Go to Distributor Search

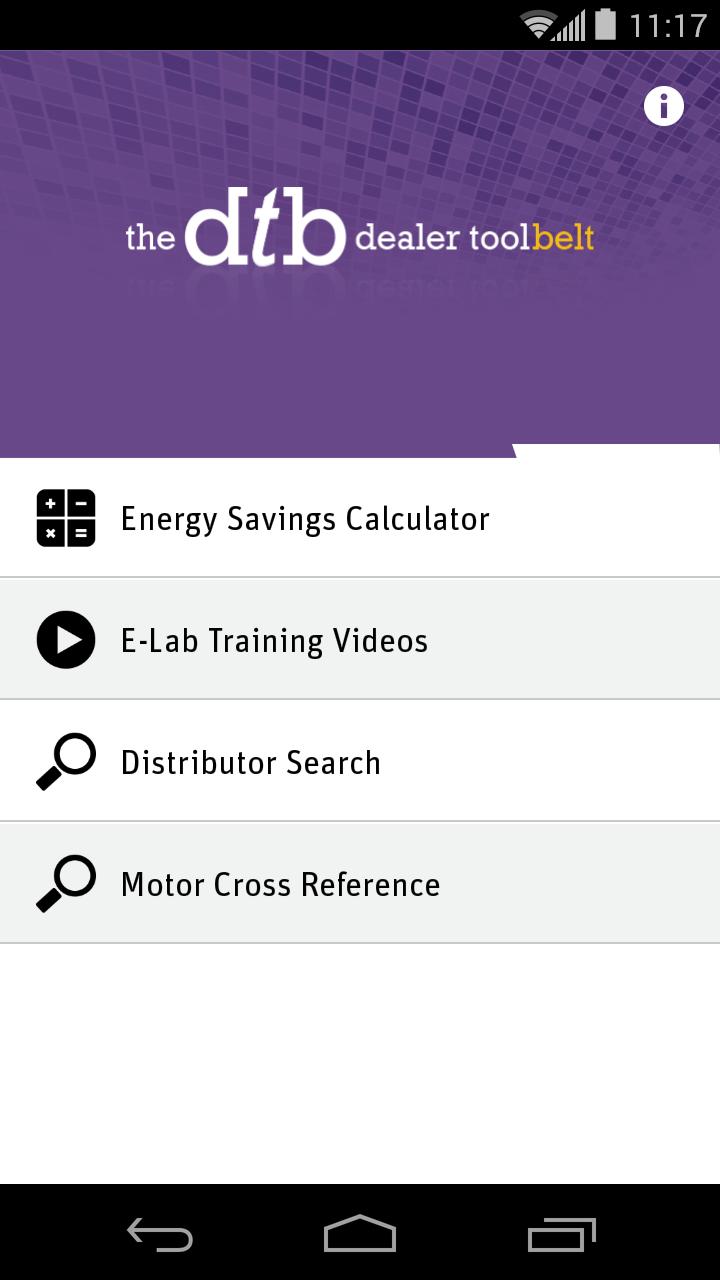tap(250, 762)
